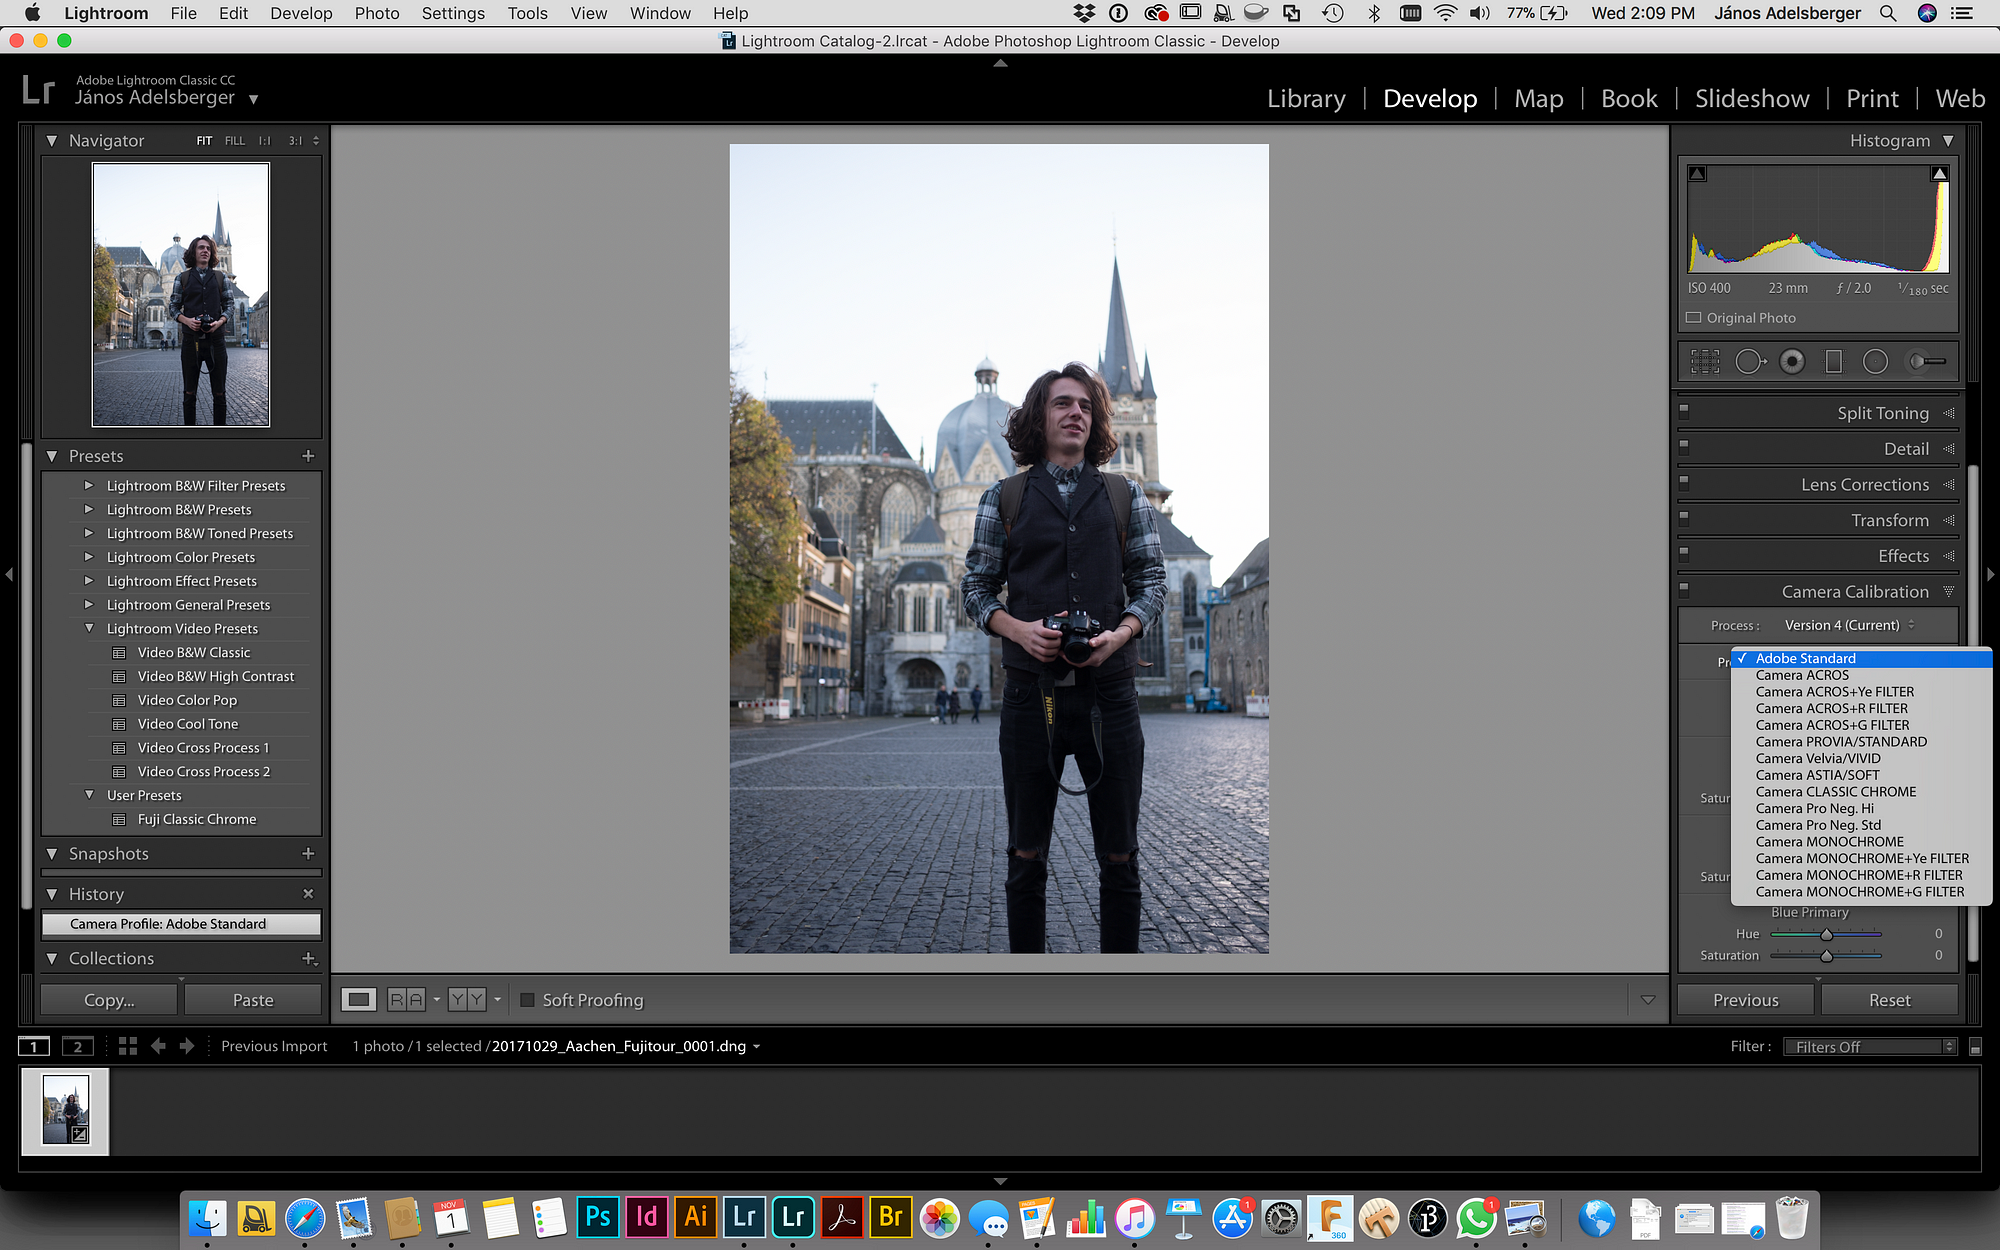Toggle shadow clipping indicator in histogram
The height and width of the screenshot is (1250, 2000).
click(x=1697, y=174)
